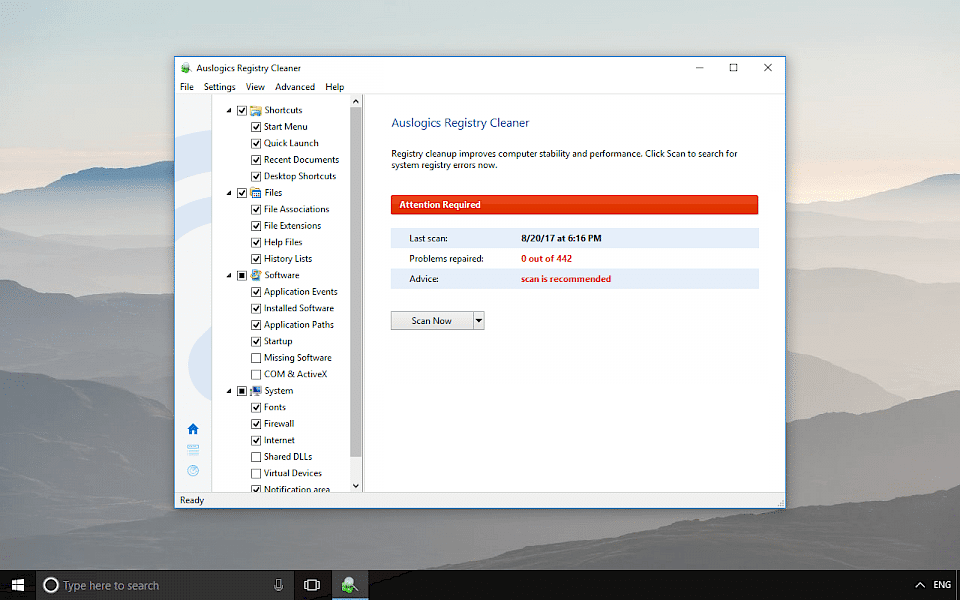The image size is (960, 600).
Task: Toggle the Software category checkbox
Action: (242, 276)
